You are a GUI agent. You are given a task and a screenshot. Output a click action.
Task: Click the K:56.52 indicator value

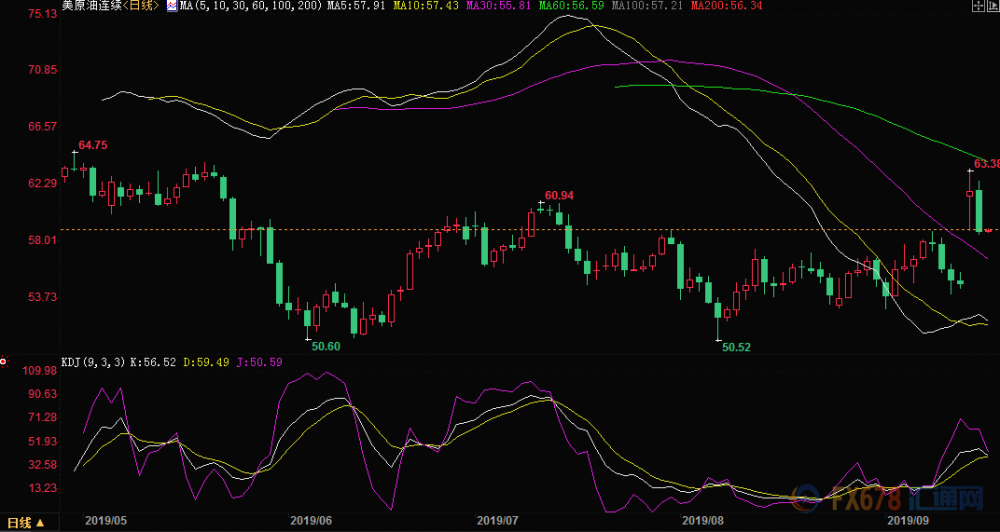click(153, 362)
